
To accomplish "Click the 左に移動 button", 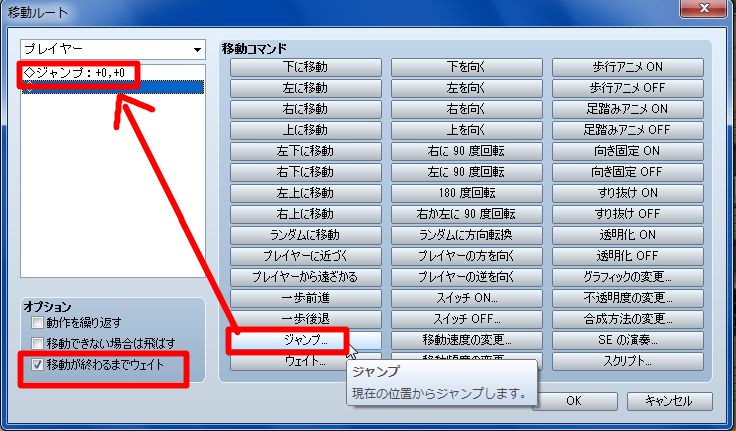I will (306, 88).
